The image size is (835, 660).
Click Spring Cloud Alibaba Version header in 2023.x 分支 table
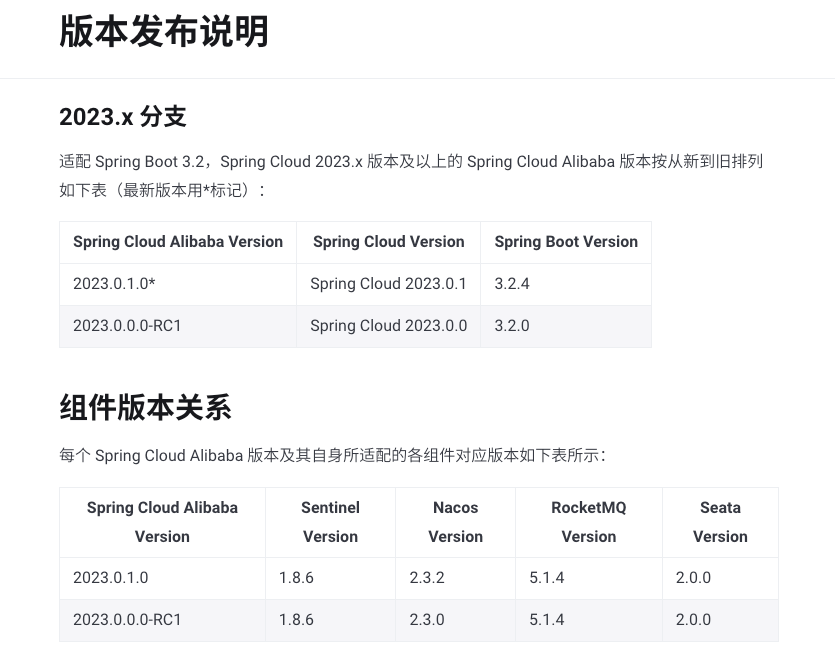click(178, 242)
